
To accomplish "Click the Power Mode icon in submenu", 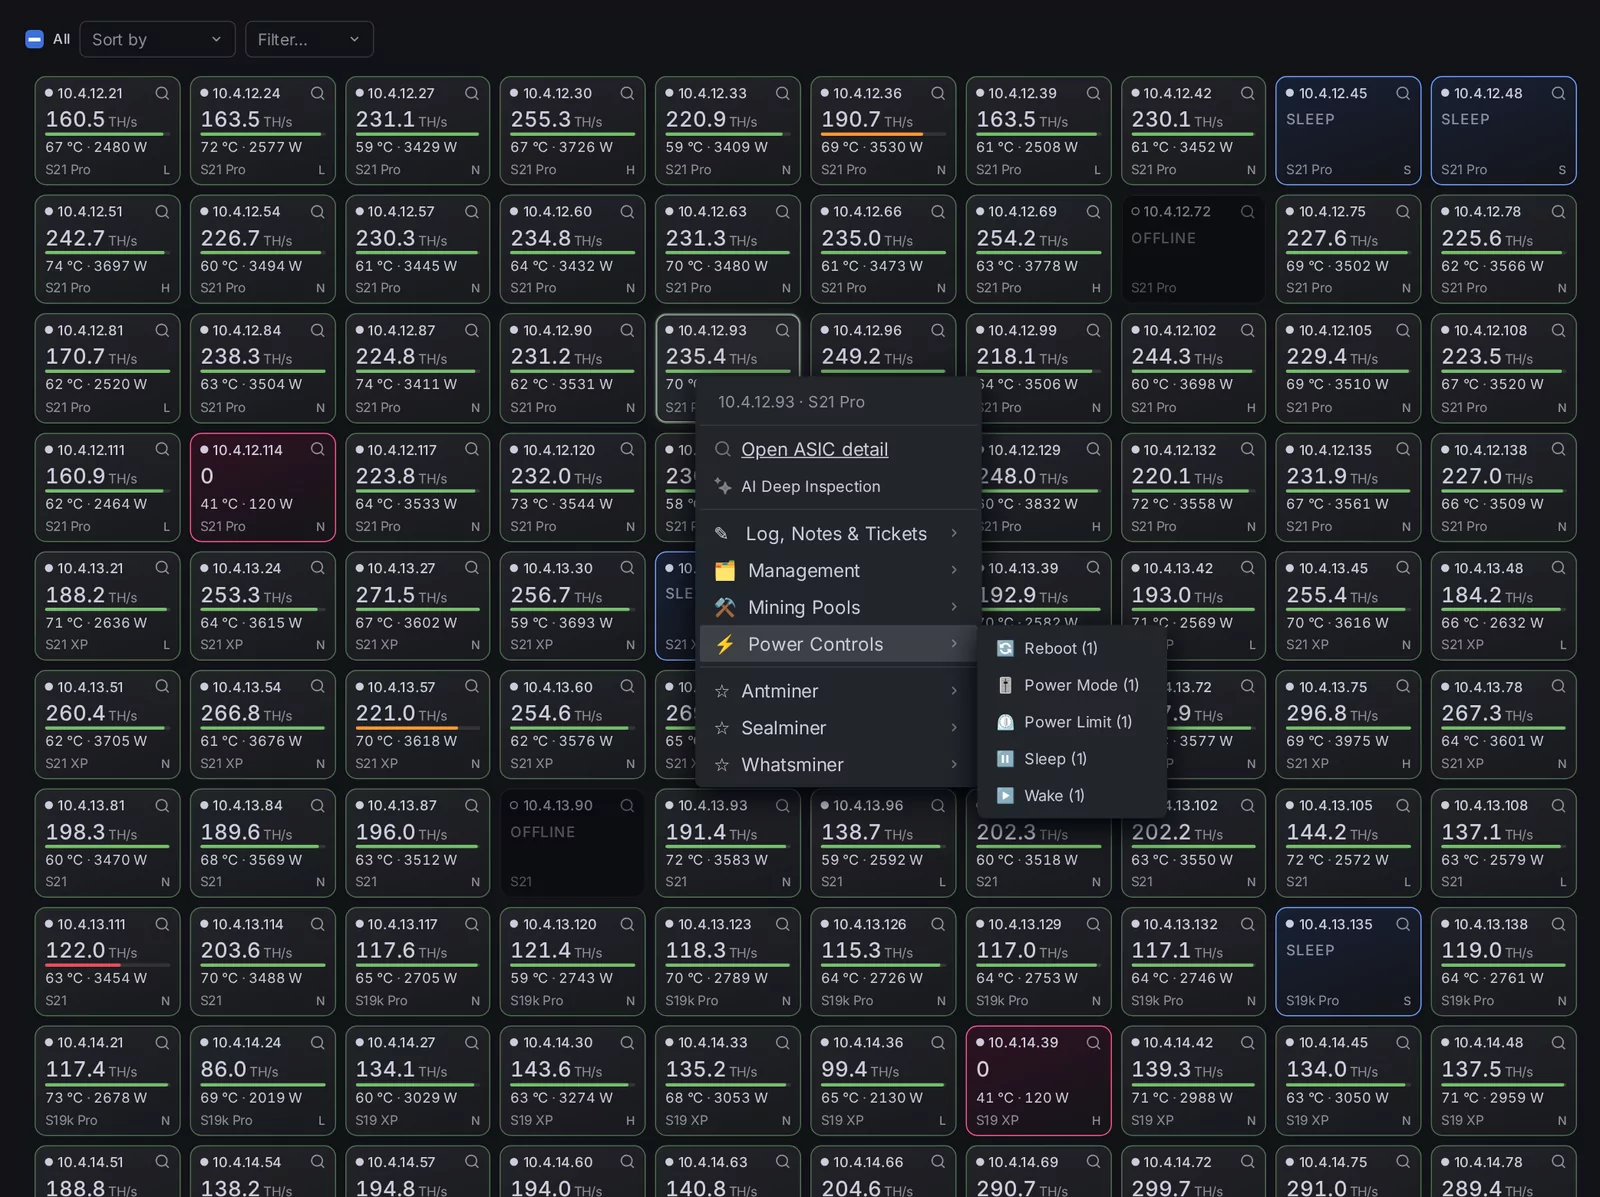I will click(x=1005, y=686).
